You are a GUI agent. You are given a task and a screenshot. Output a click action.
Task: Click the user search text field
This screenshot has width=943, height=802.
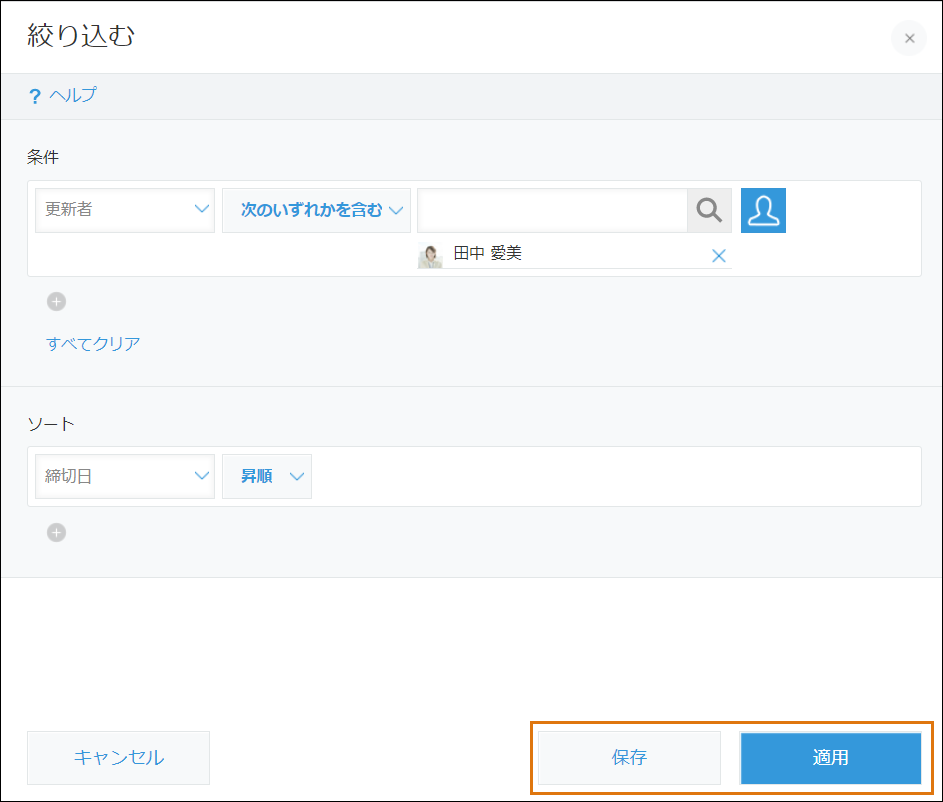[x=552, y=210]
